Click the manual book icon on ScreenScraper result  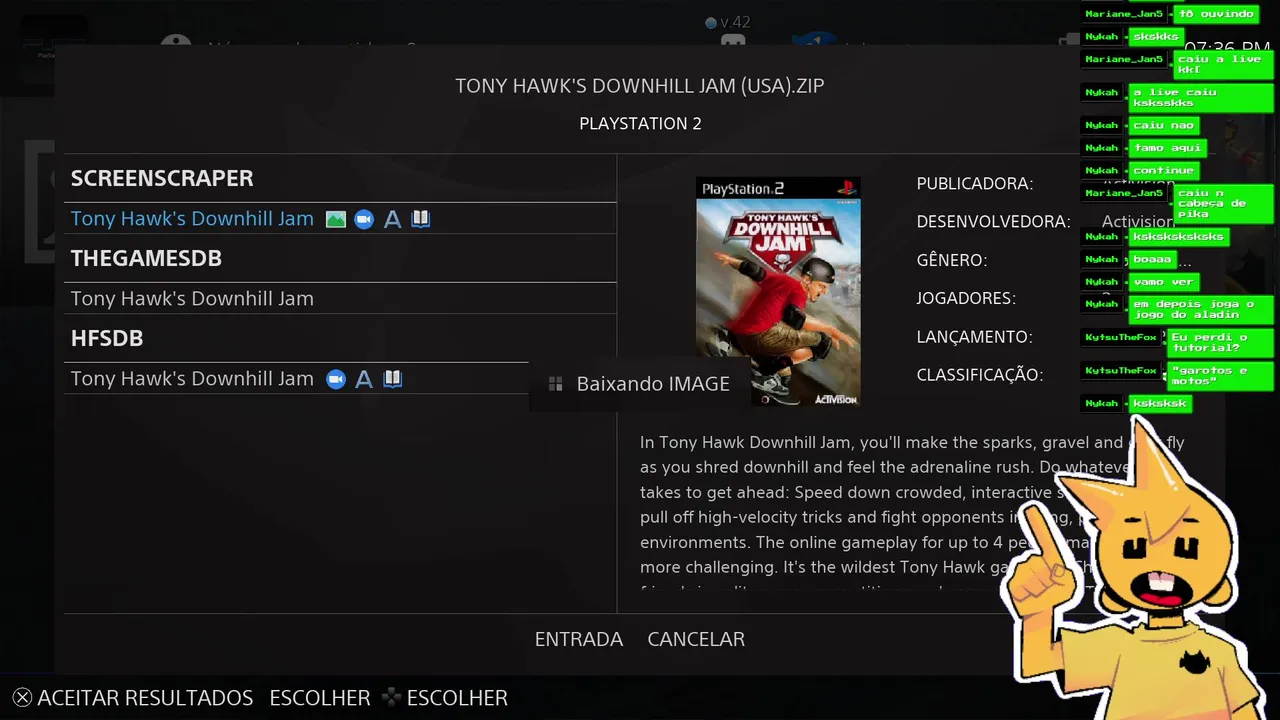tap(421, 219)
